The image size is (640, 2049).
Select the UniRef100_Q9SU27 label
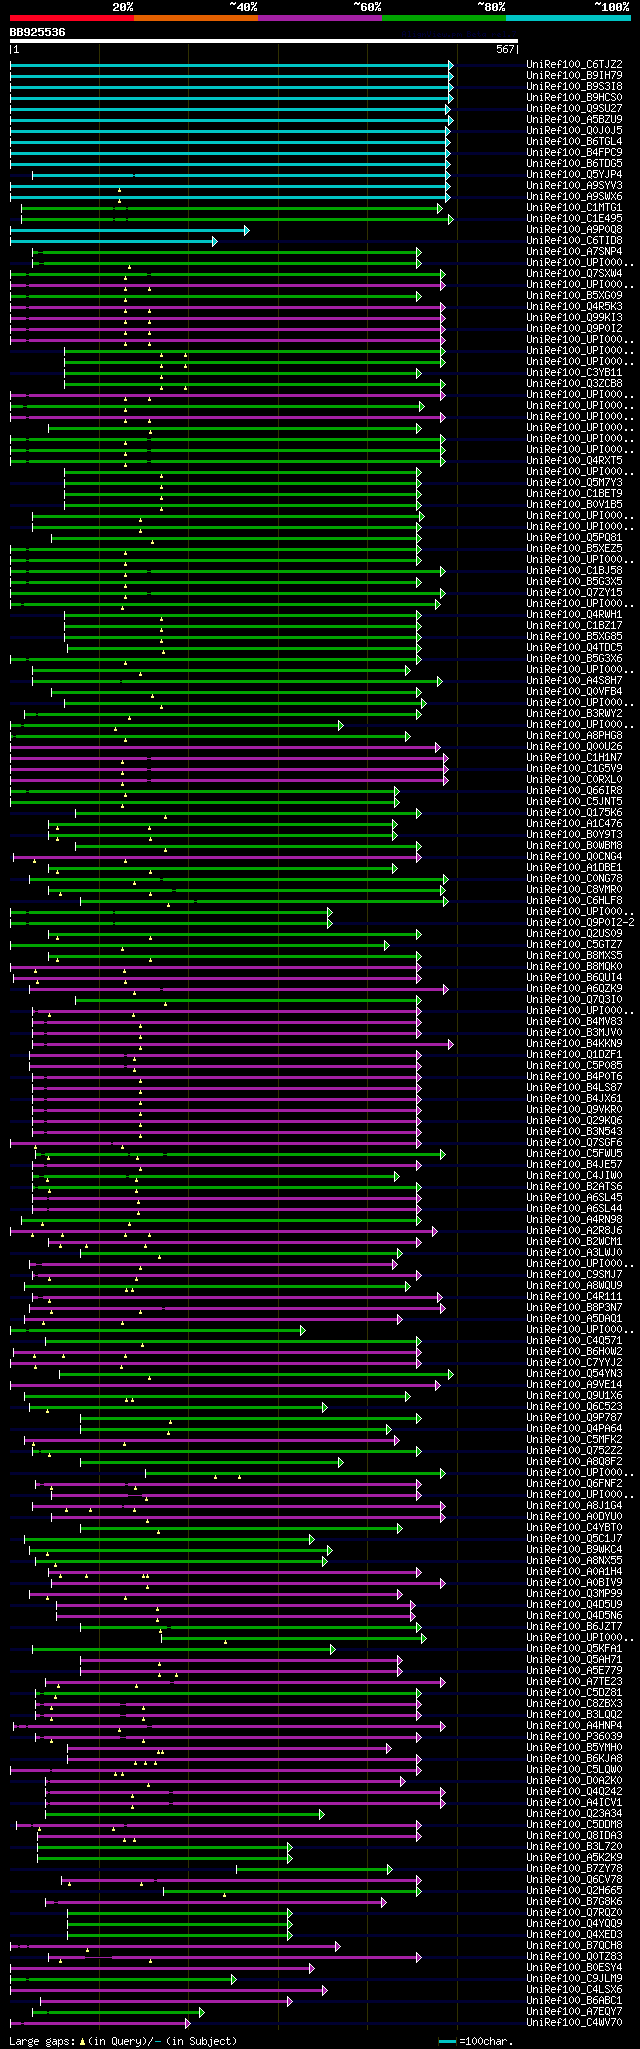(574, 109)
